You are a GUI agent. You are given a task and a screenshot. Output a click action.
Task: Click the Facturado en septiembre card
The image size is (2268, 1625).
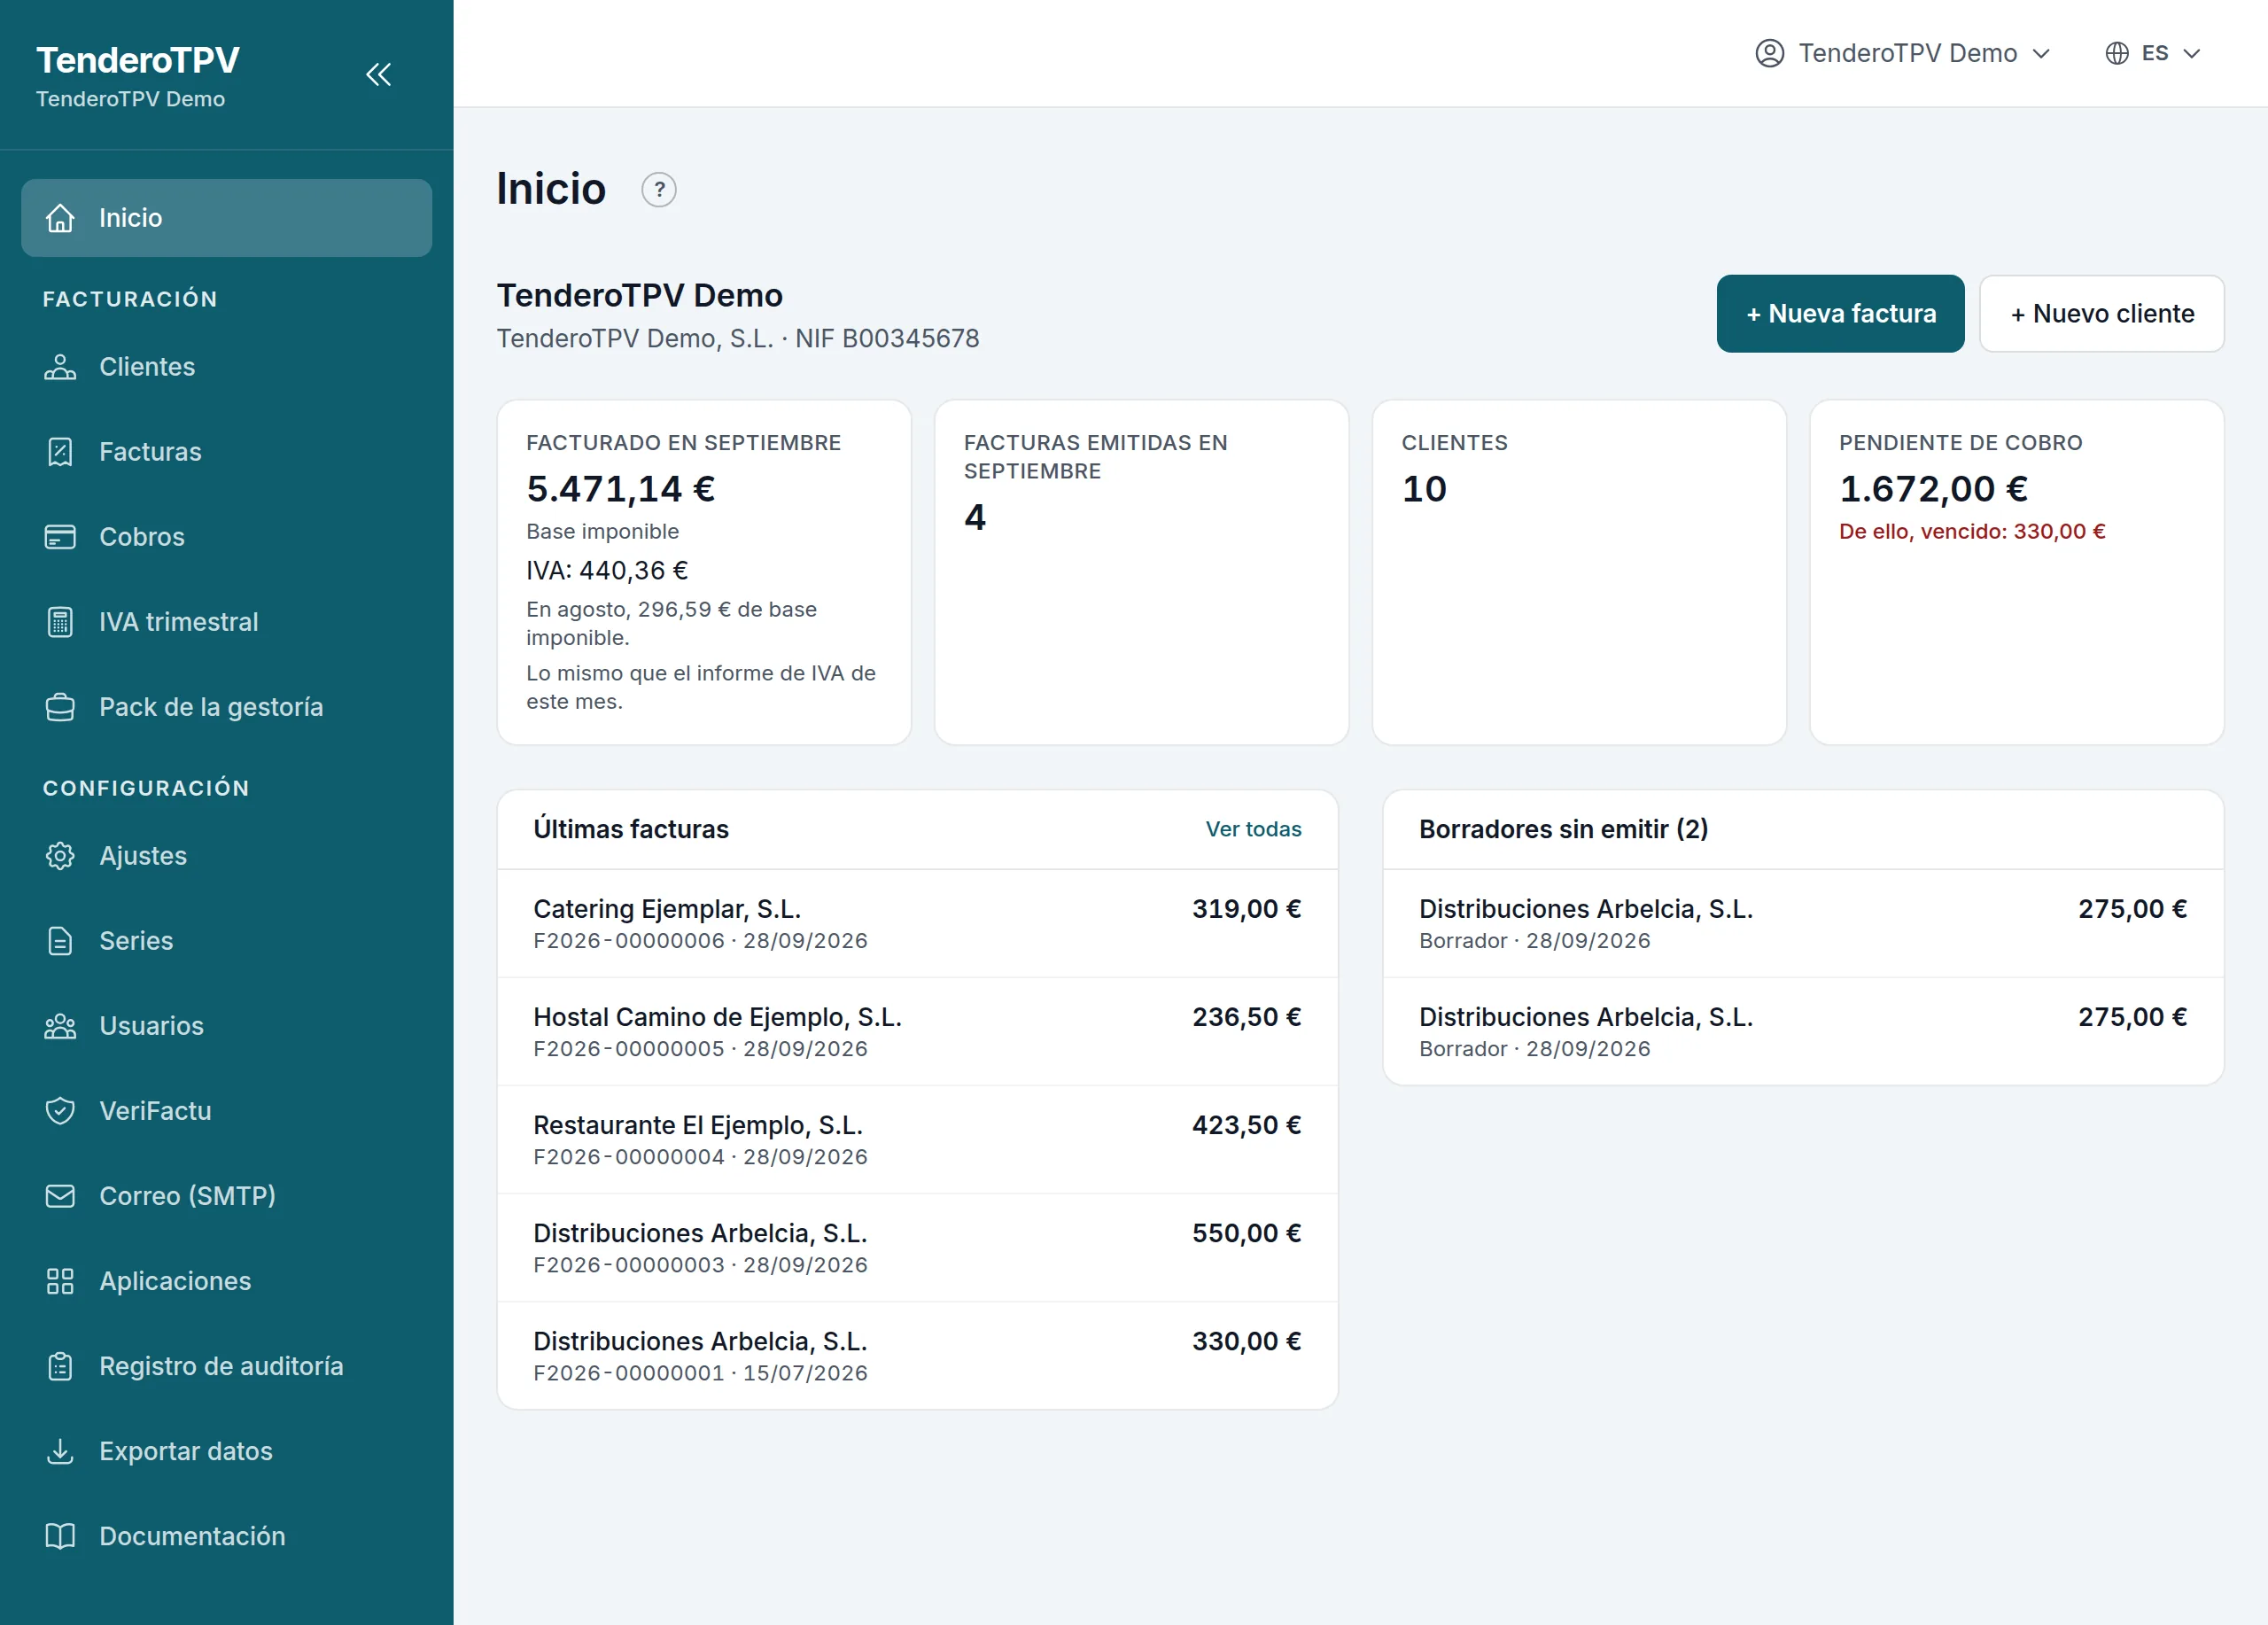click(x=704, y=572)
